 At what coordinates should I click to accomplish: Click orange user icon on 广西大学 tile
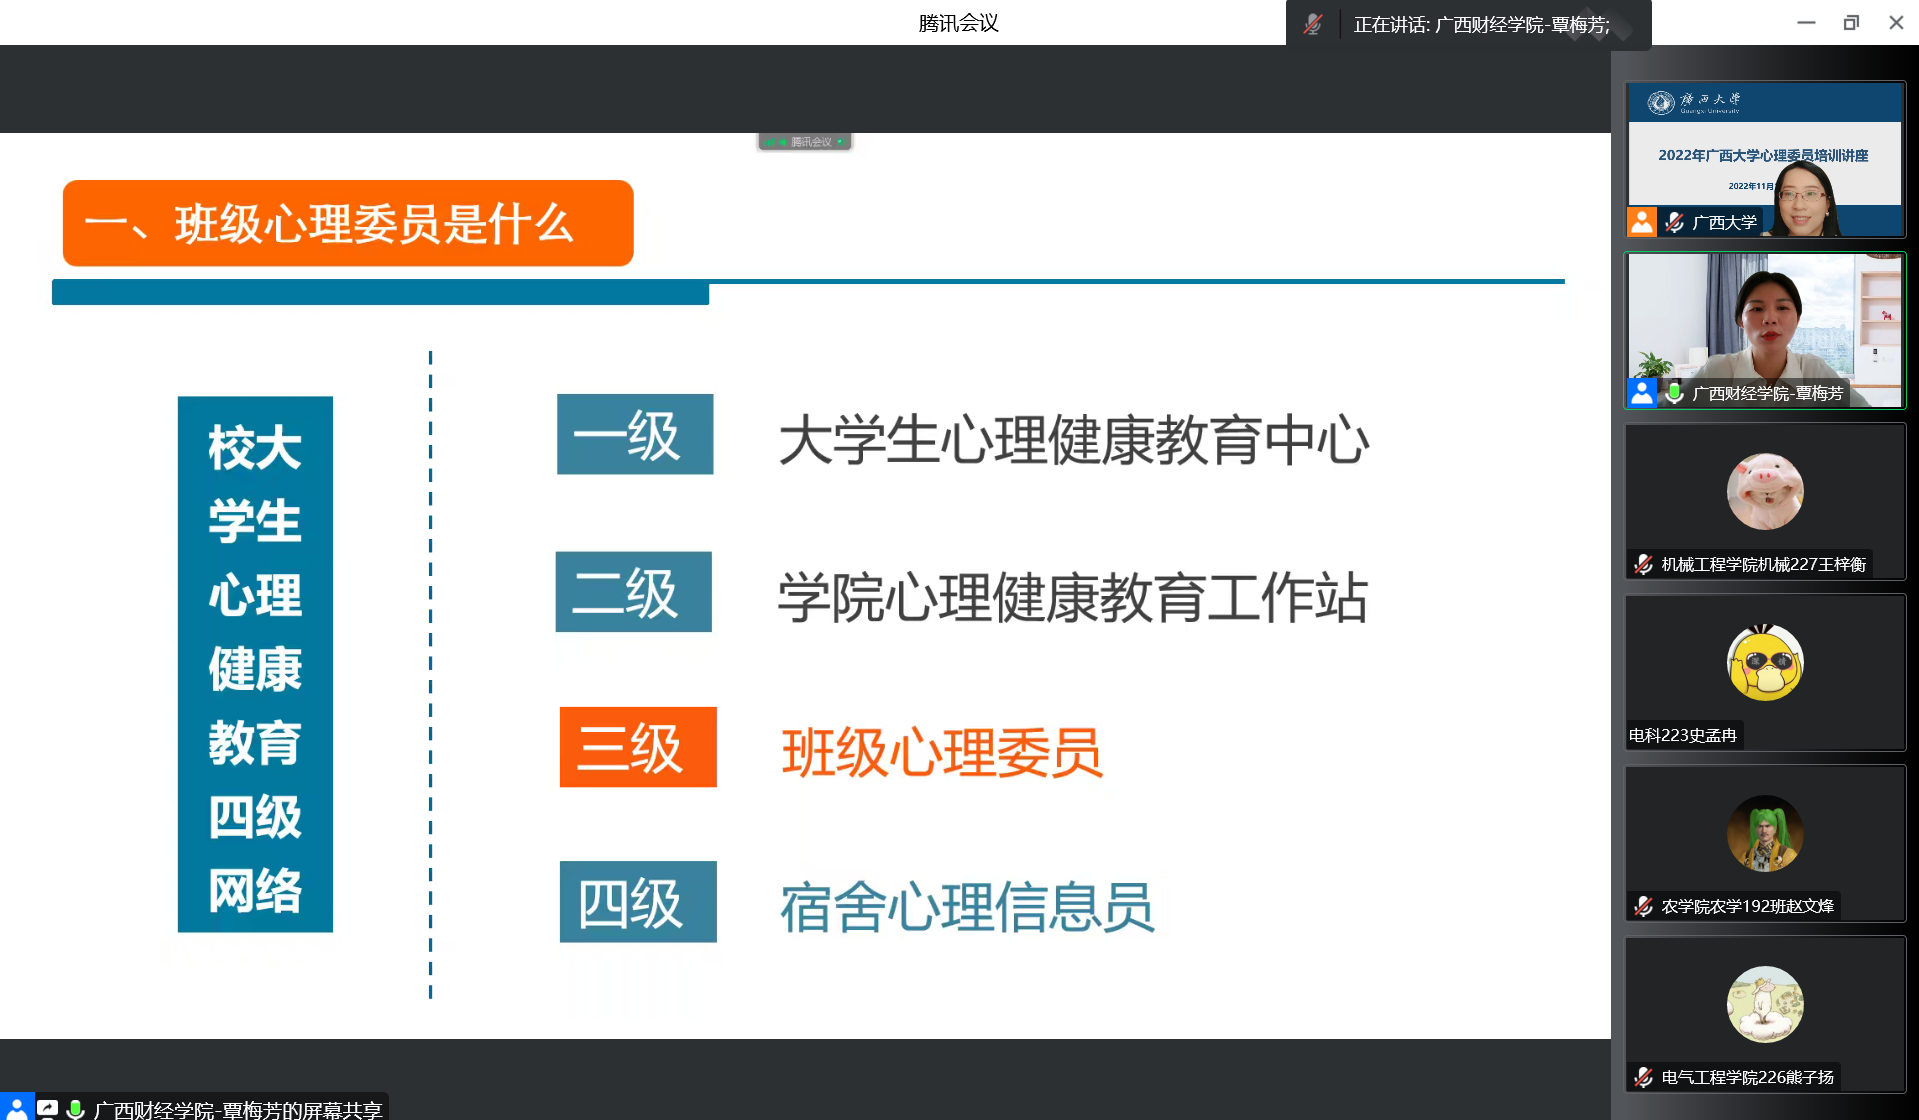1642,222
